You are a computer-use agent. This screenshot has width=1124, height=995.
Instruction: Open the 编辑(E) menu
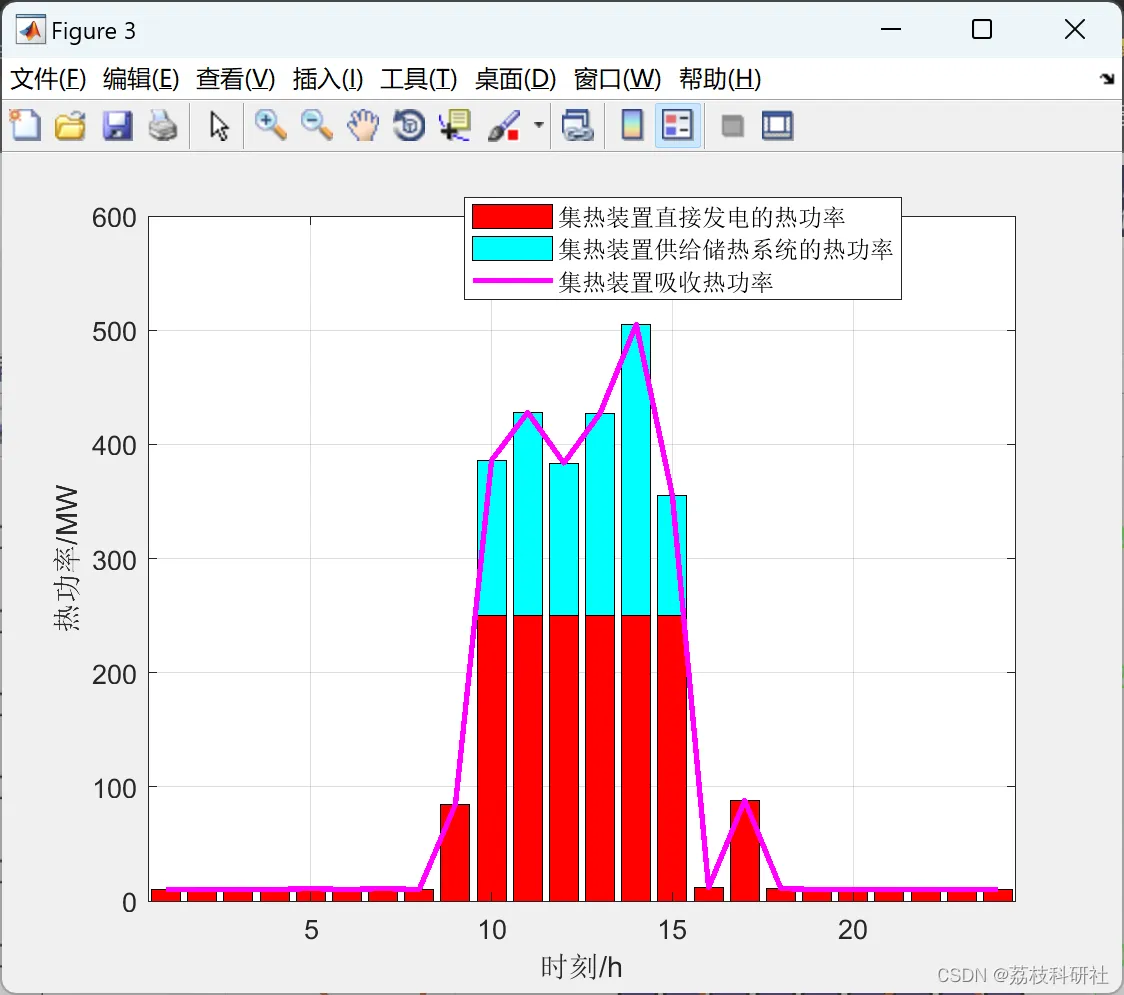[x=140, y=79]
